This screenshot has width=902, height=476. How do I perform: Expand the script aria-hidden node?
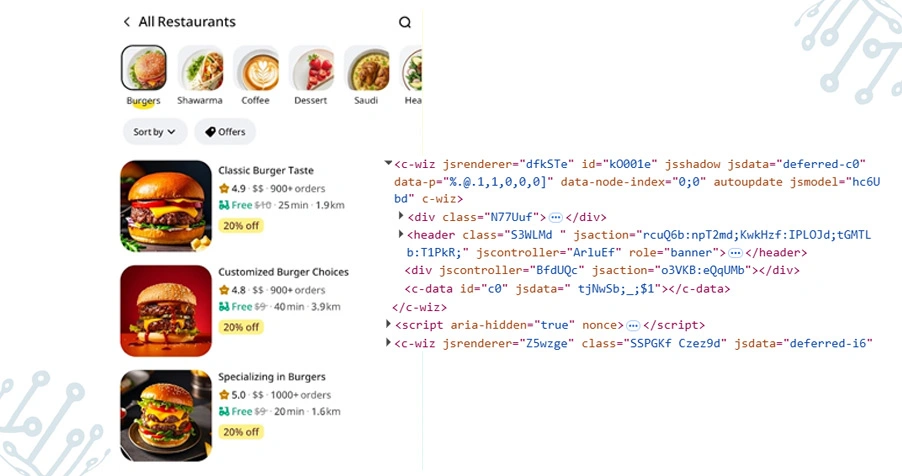389,325
